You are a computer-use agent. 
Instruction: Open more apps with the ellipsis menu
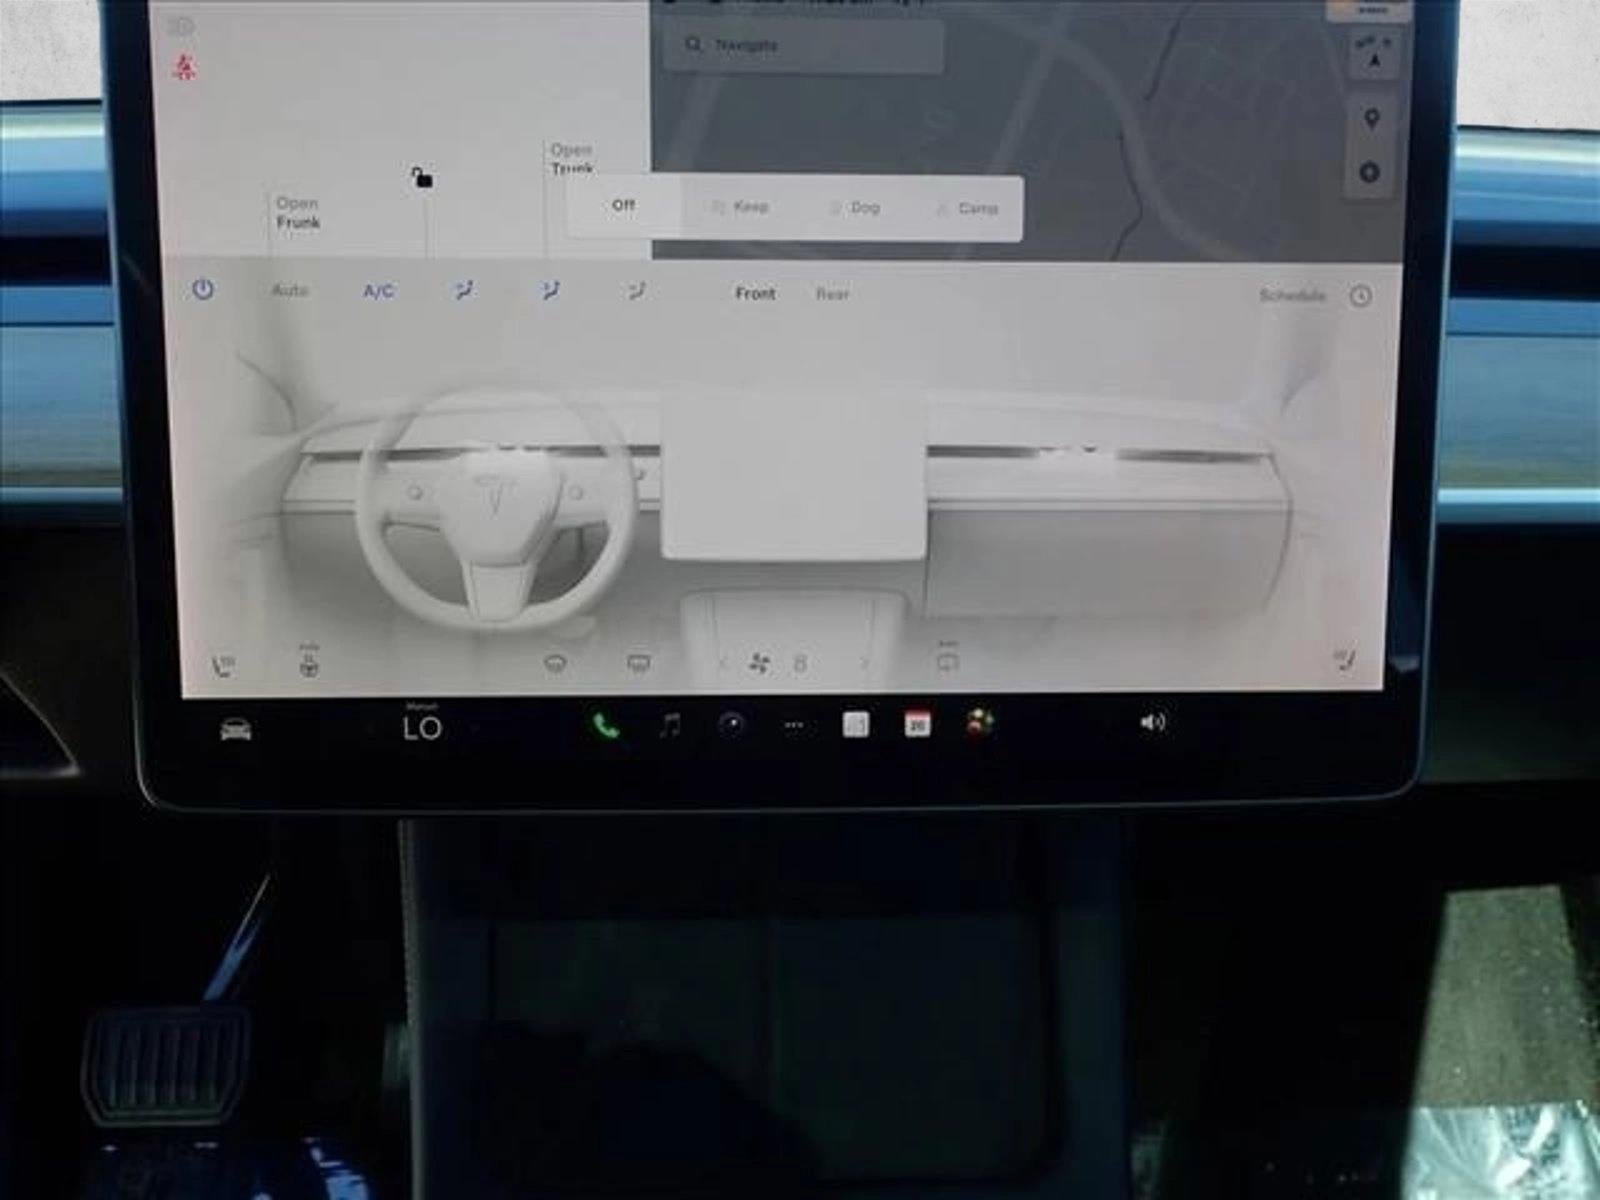[x=795, y=724]
